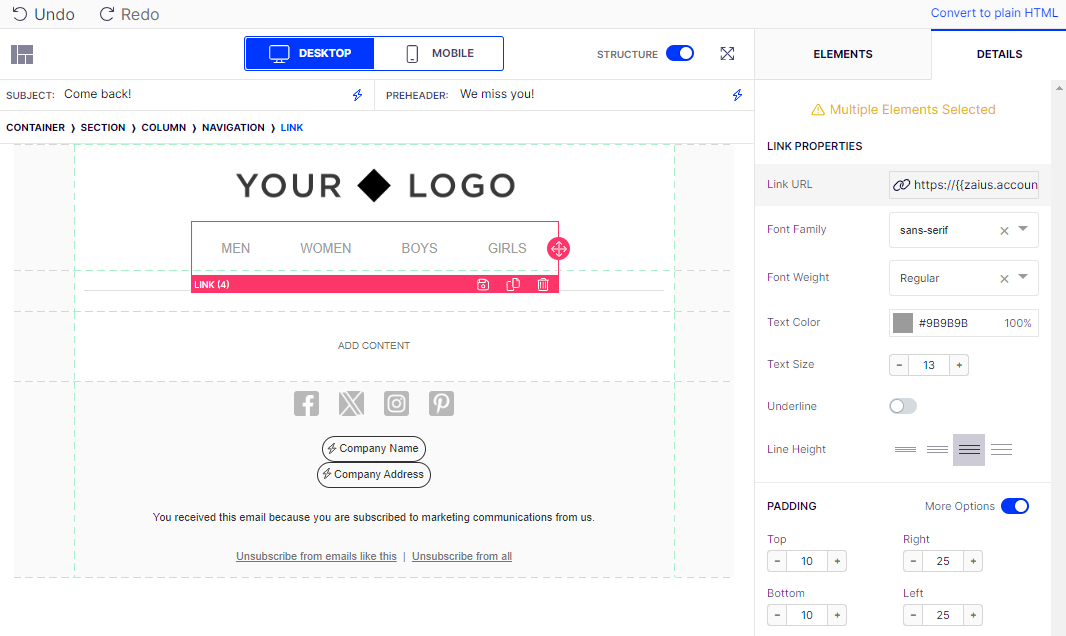The image size is (1066, 636).
Task: Increase the Text Size with plus
Action: (x=959, y=365)
